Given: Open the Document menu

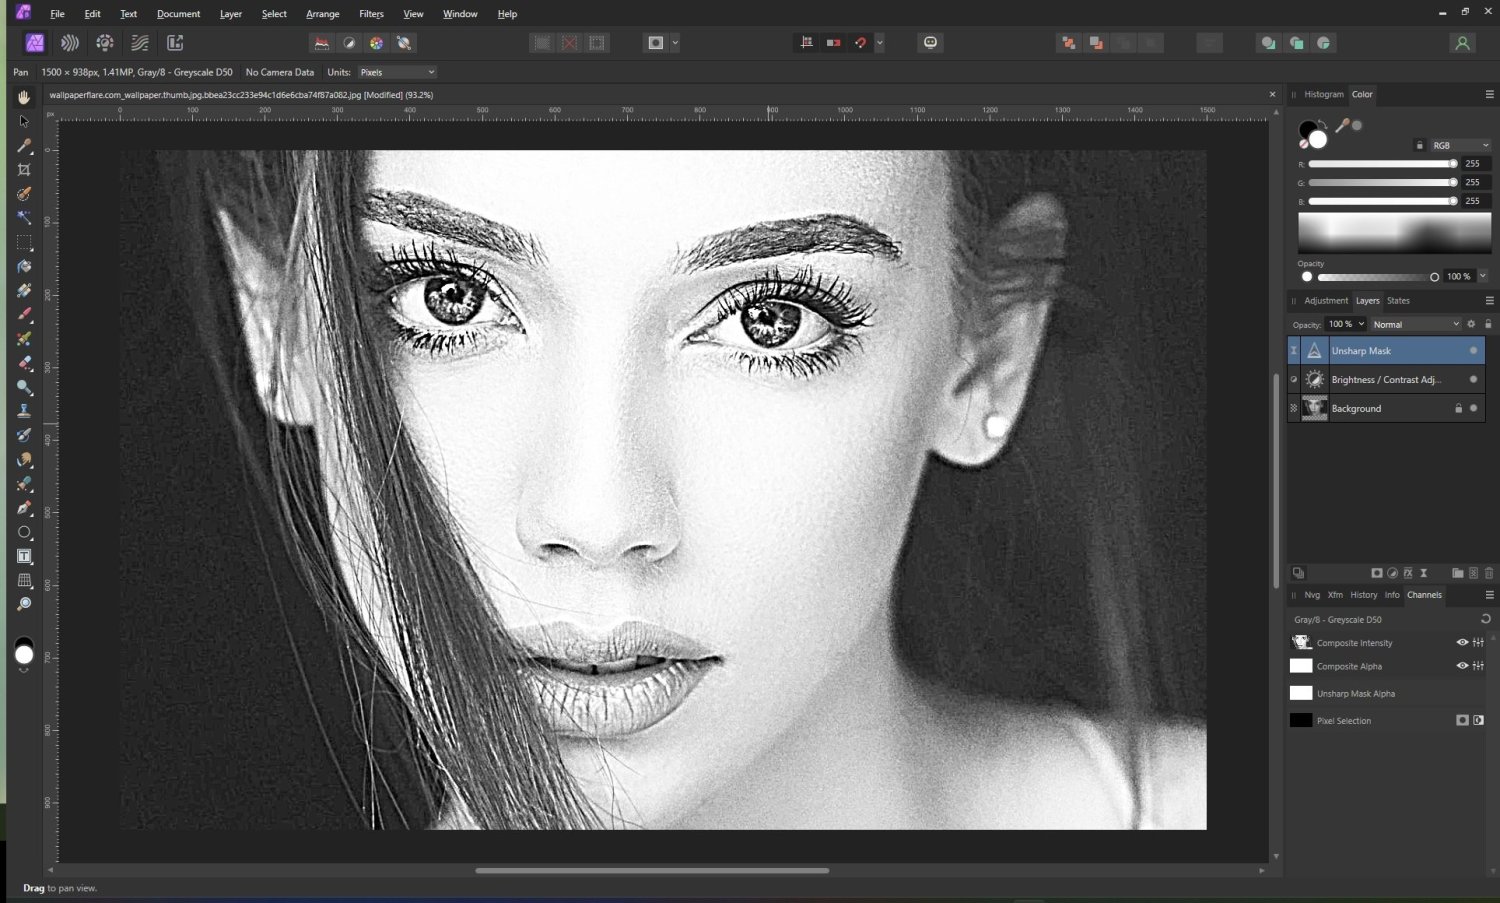Looking at the screenshot, I should 178,14.
